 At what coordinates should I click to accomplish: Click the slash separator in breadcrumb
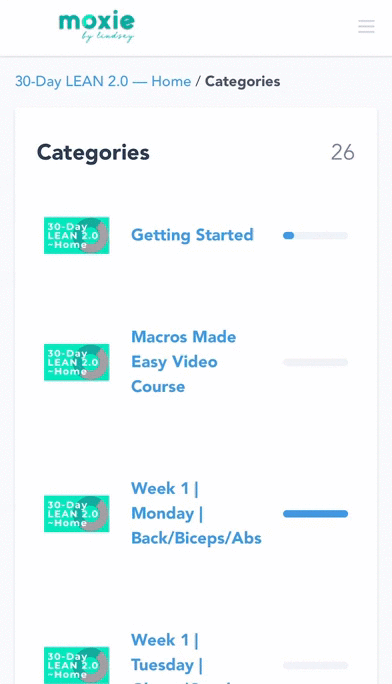[x=198, y=82]
